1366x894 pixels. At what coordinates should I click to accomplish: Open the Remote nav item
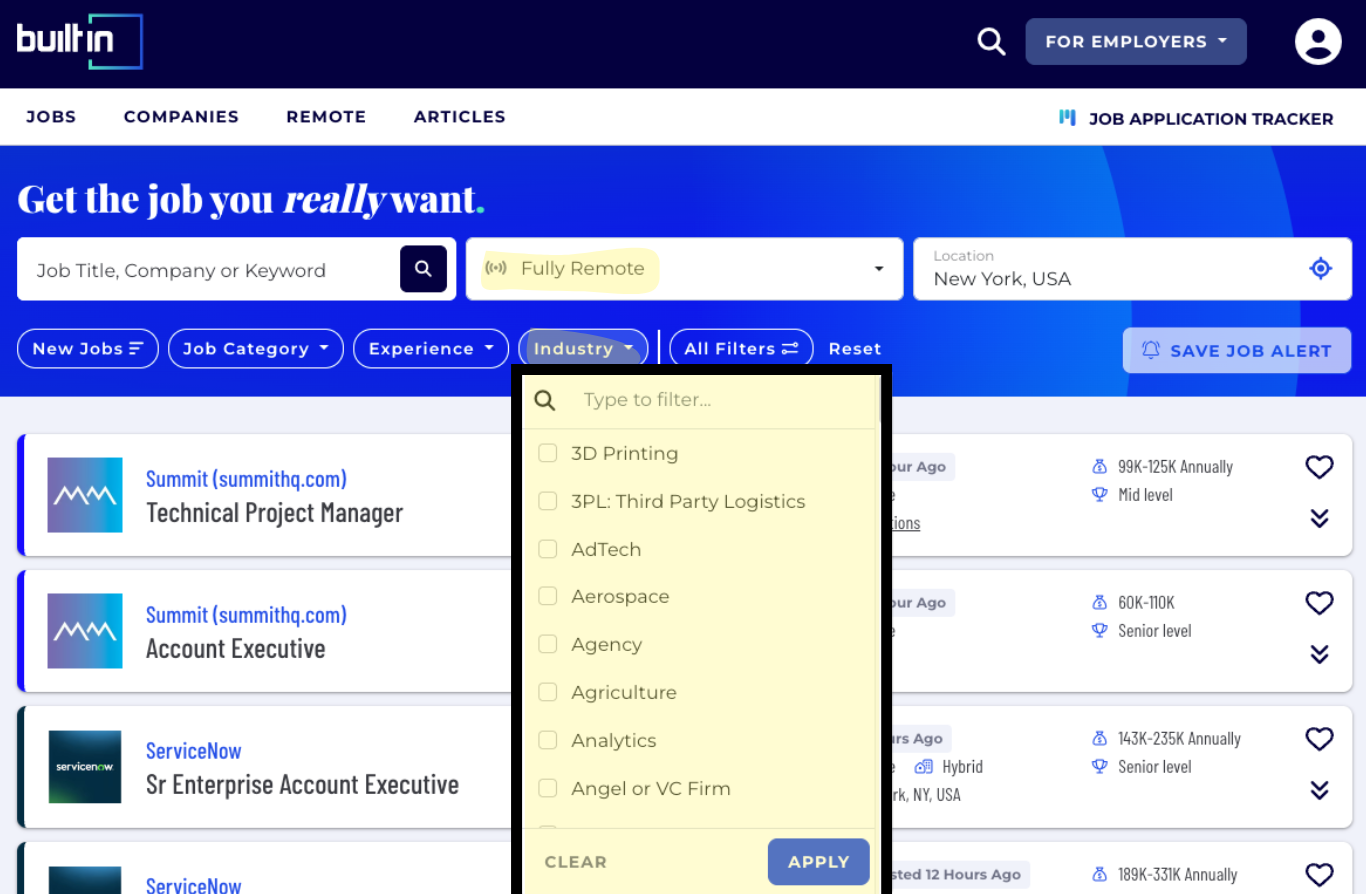326,117
